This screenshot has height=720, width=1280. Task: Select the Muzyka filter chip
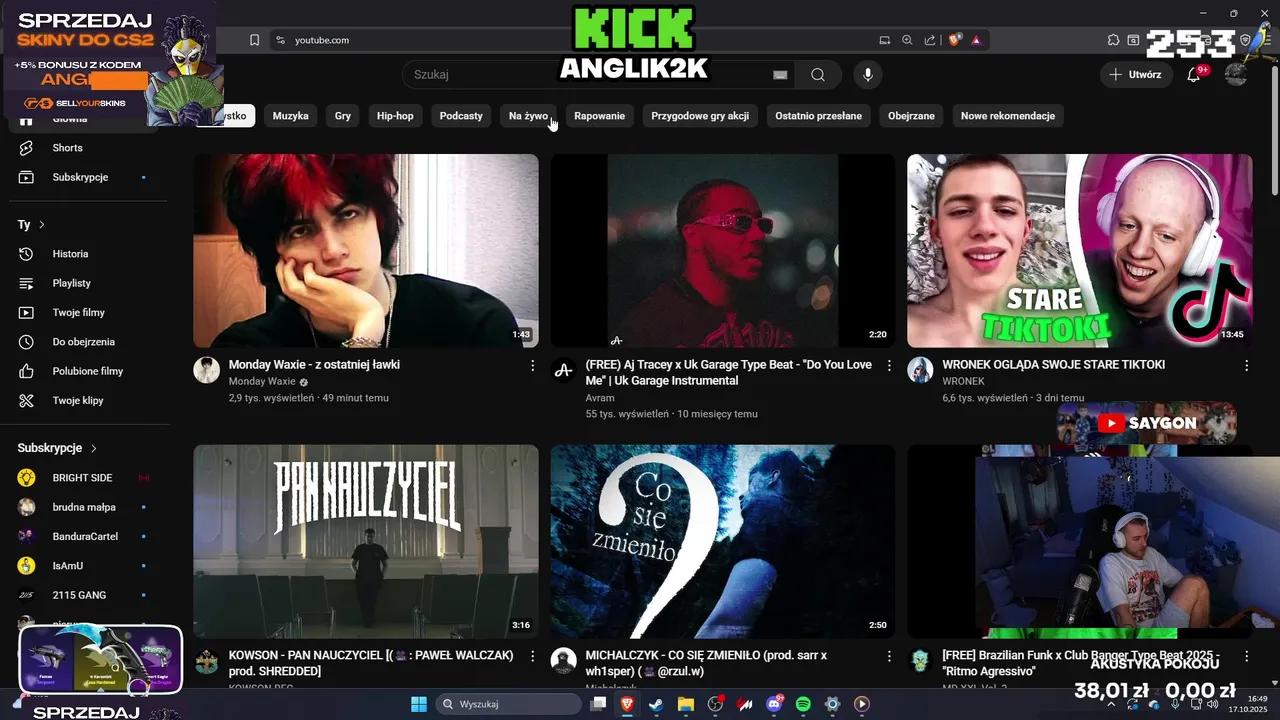tap(291, 116)
